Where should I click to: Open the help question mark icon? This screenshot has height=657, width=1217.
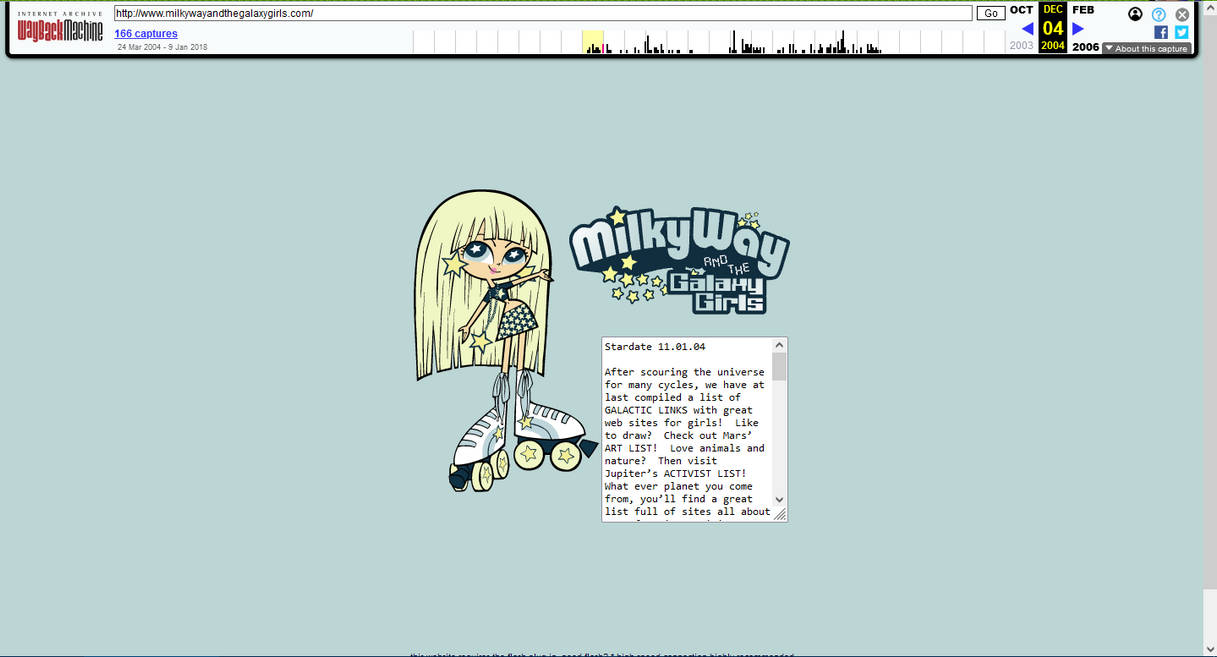pyautogui.click(x=1159, y=14)
